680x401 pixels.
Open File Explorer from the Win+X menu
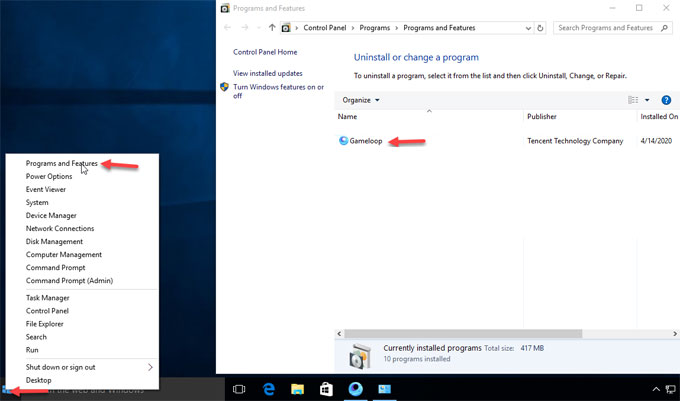pyautogui.click(x=45, y=324)
